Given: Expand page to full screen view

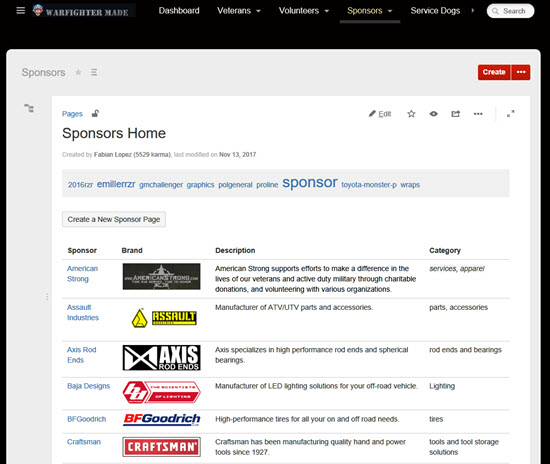Looking at the screenshot, I should pyautogui.click(x=511, y=114).
